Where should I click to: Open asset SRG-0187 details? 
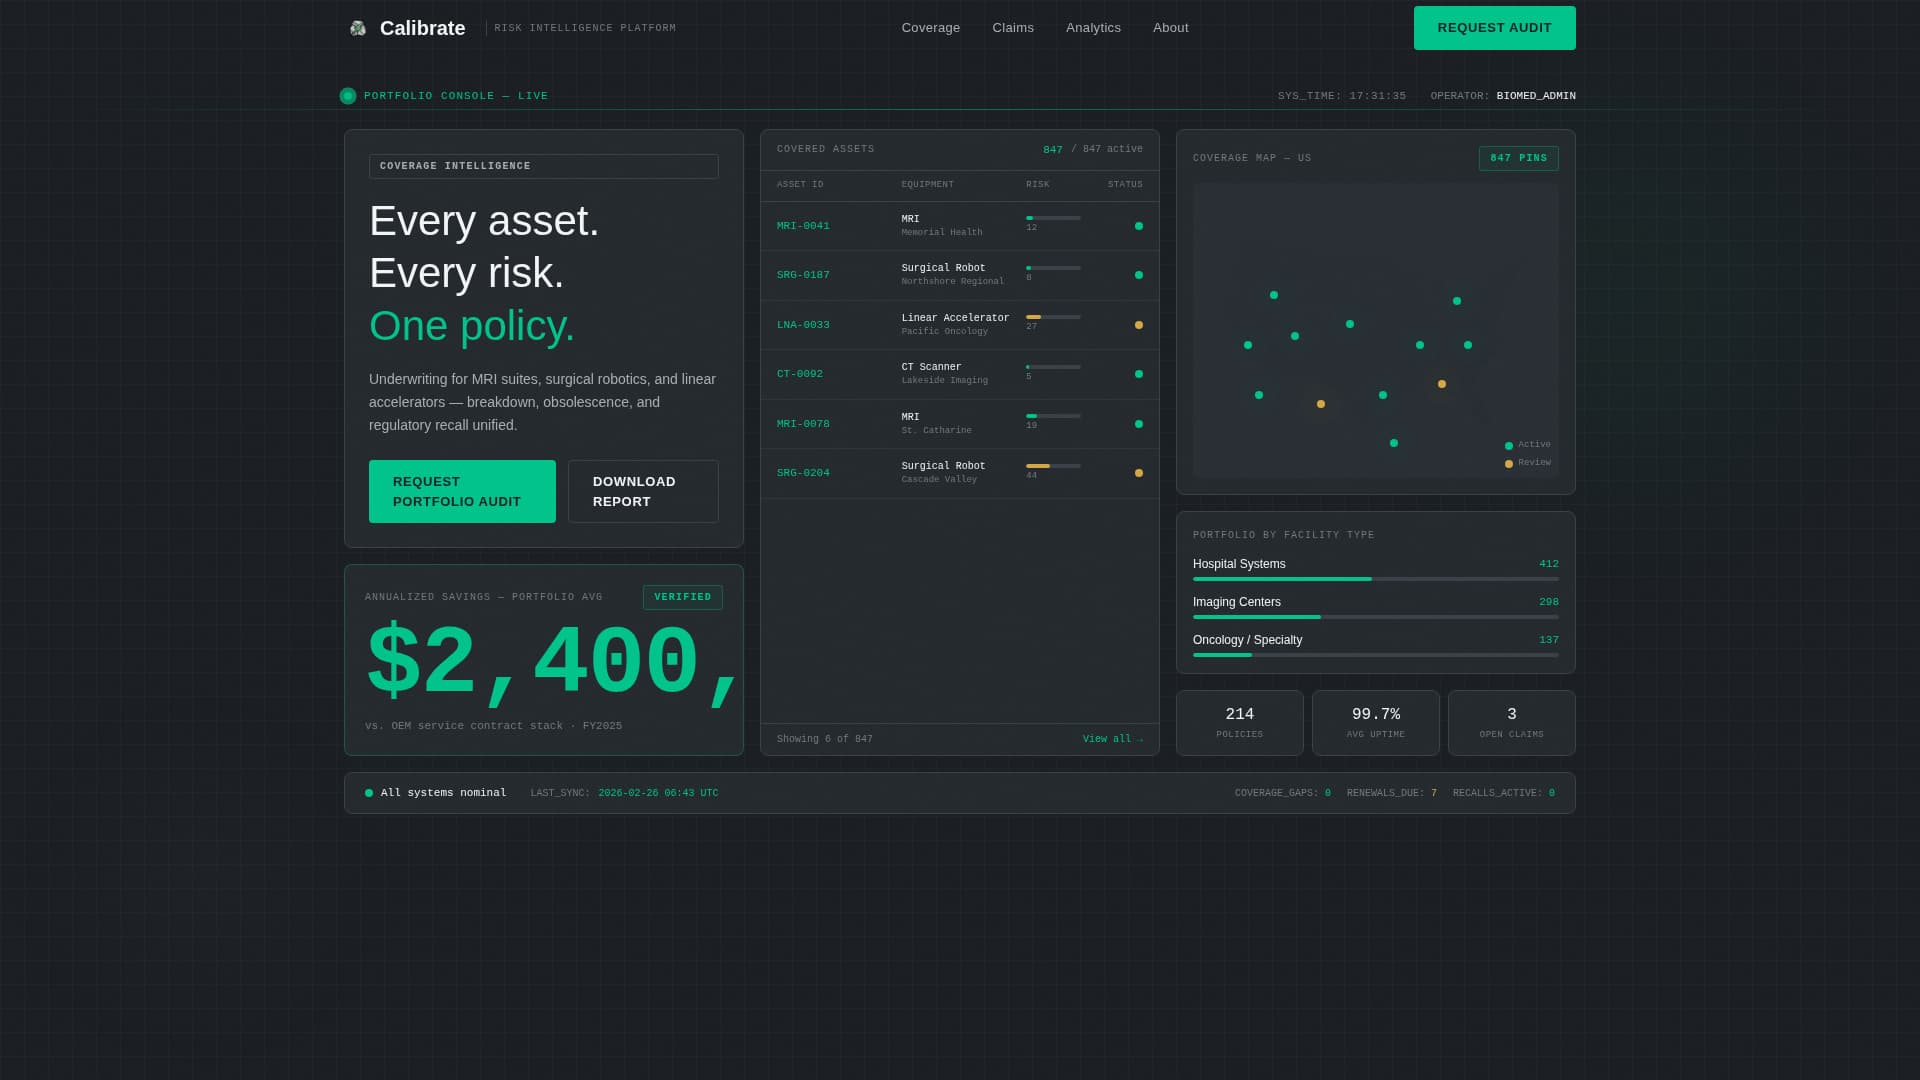click(803, 275)
